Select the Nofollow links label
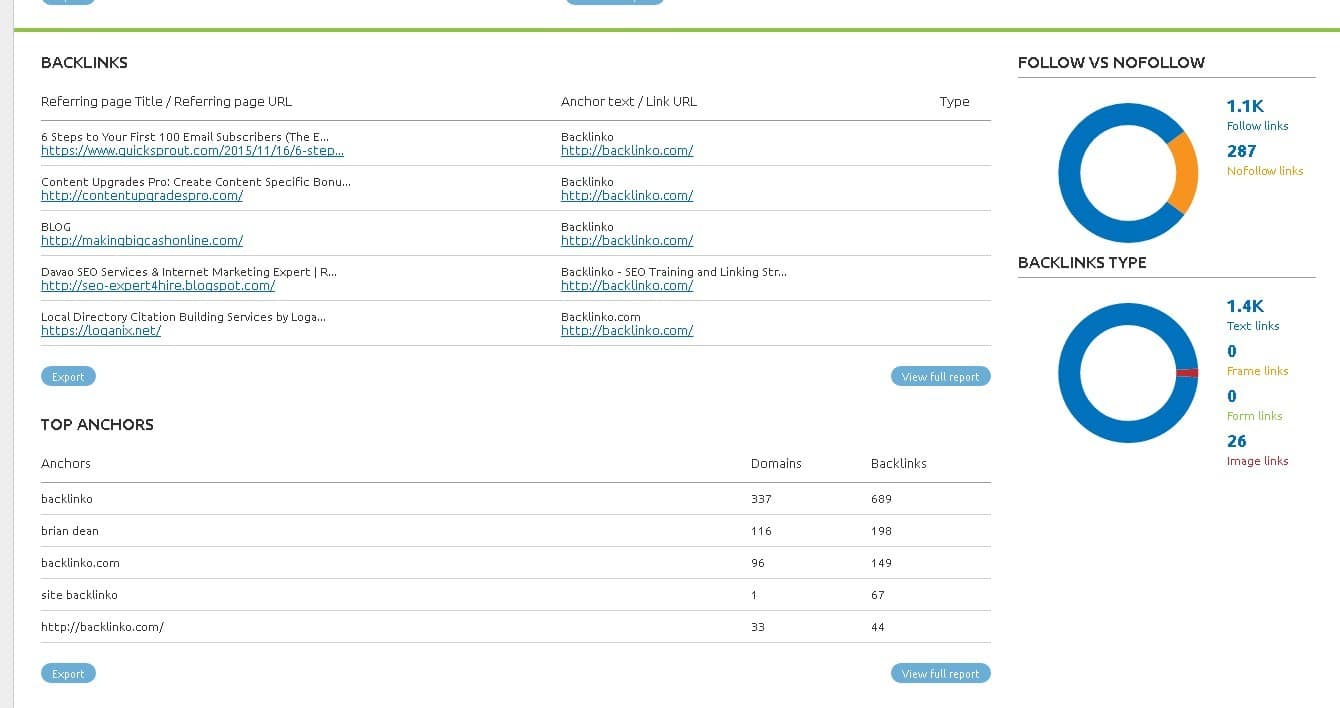This screenshot has height=708, width=1340. [1265, 171]
